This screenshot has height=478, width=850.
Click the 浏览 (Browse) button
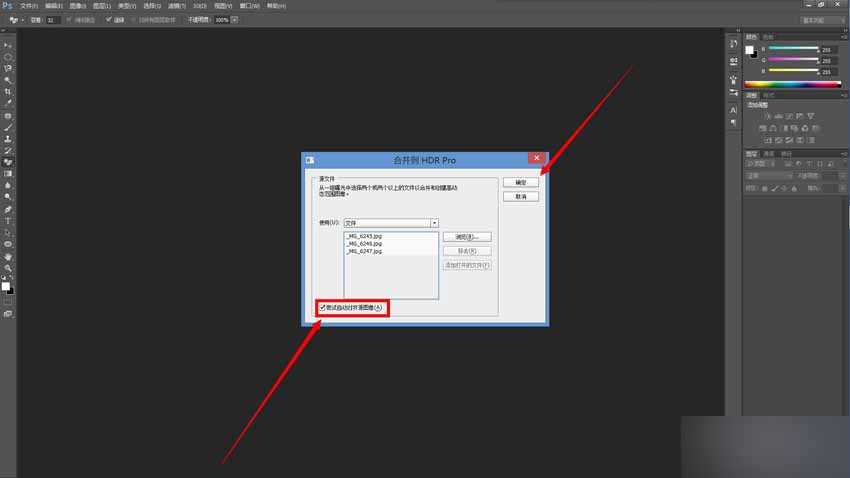[x=466, y=237]
